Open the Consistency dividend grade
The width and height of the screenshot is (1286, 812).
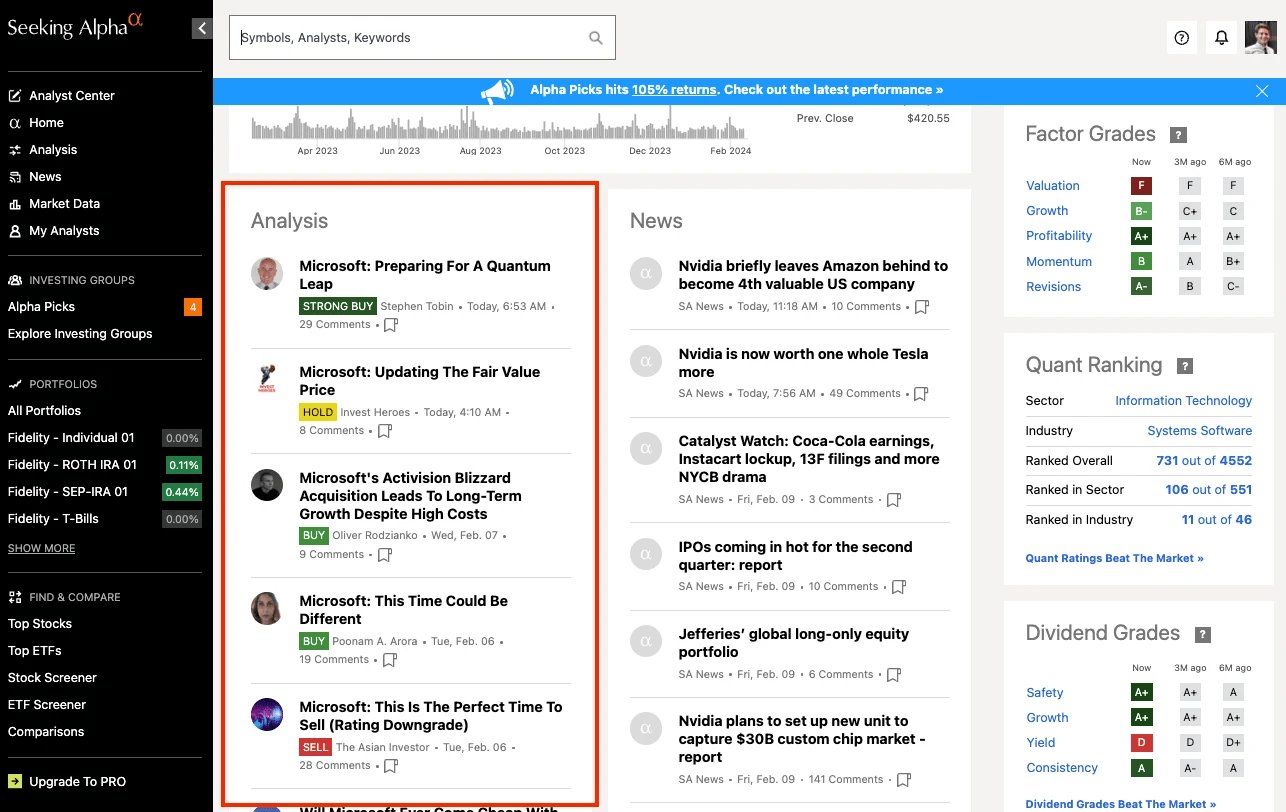pos(1062,768)
